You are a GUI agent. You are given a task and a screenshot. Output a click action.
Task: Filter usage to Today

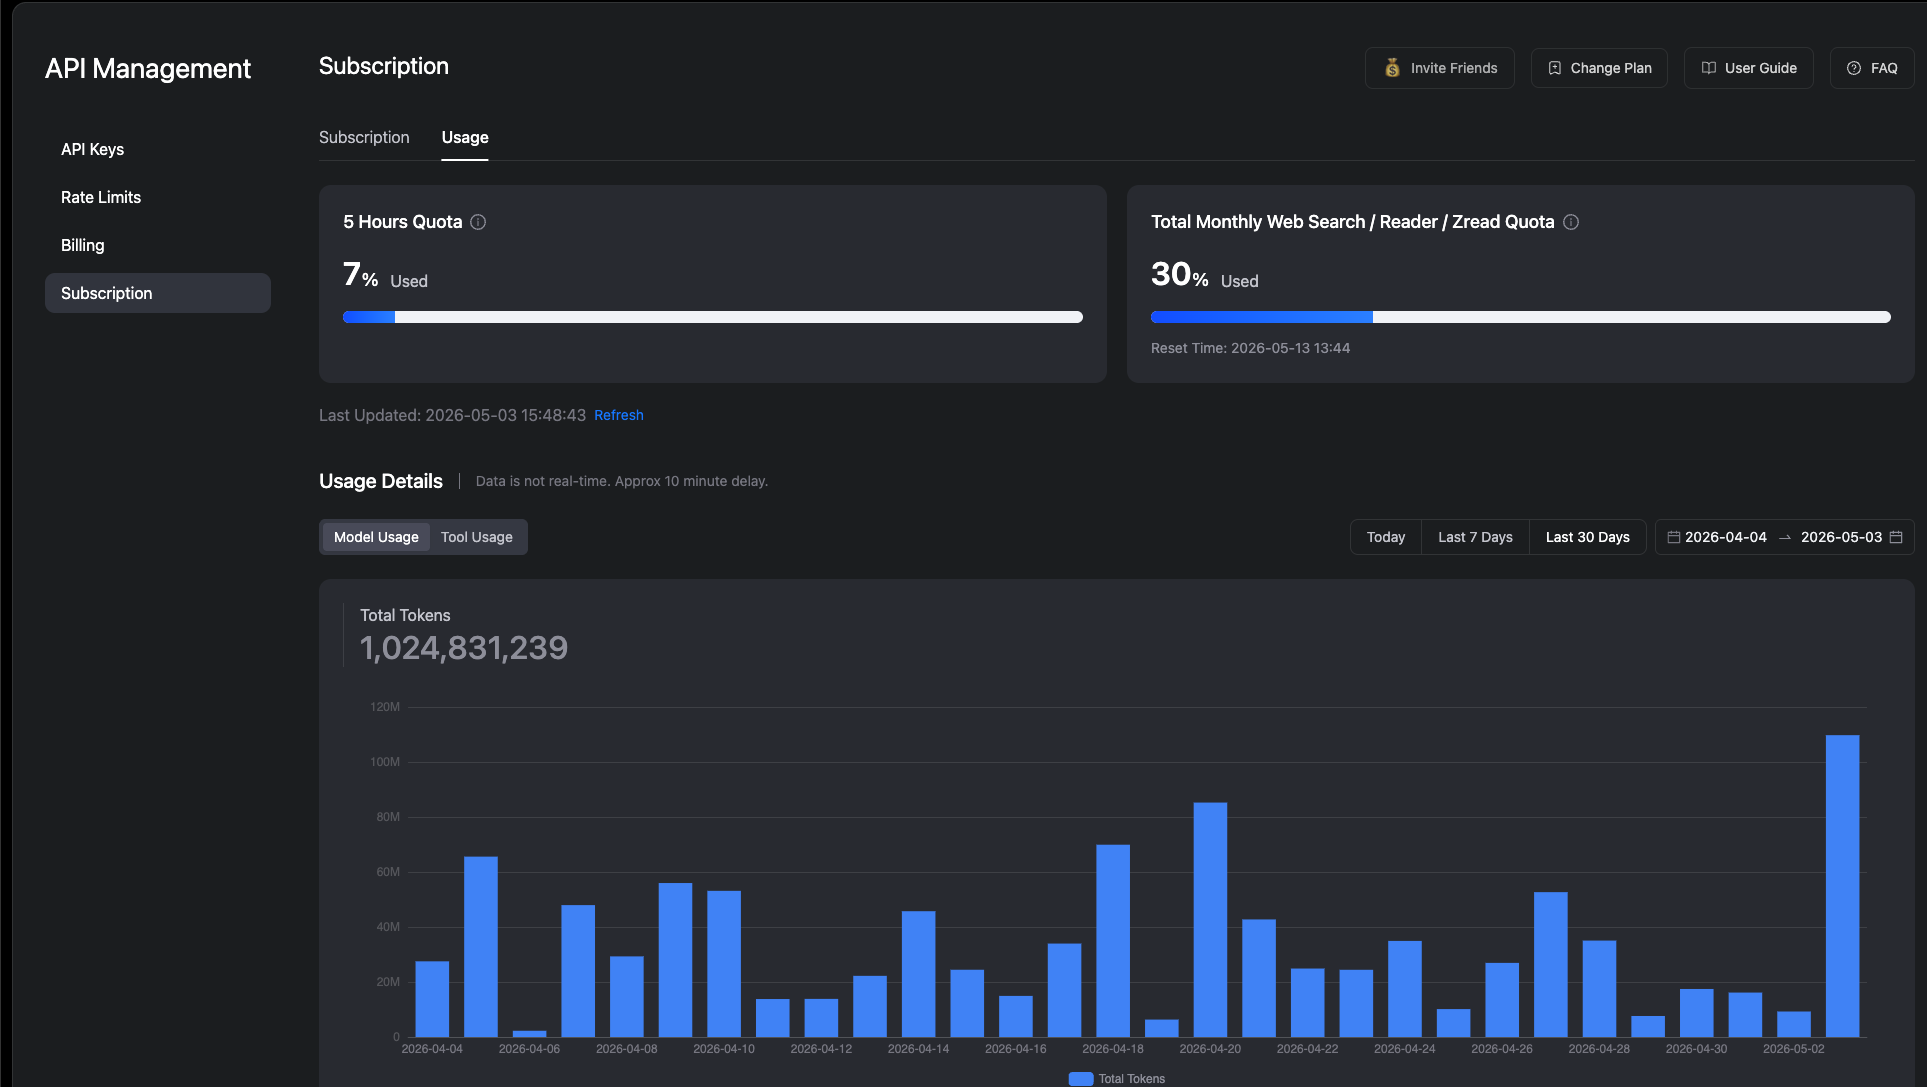click(1386, 537)
